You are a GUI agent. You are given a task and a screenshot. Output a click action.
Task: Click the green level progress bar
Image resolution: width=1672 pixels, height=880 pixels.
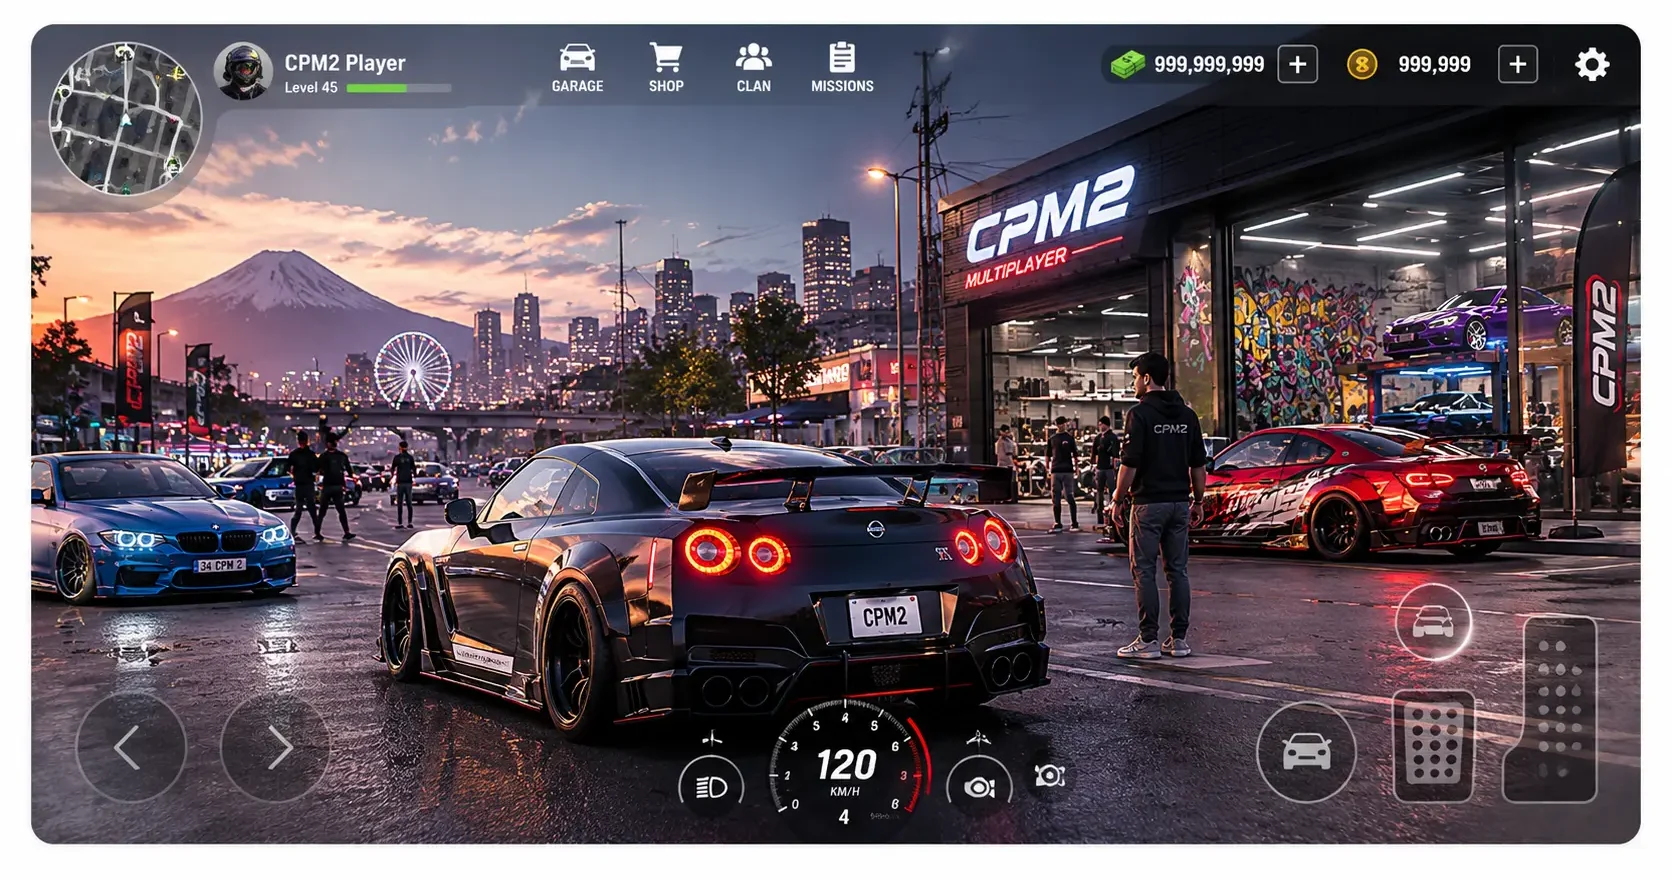coord(399,88)
